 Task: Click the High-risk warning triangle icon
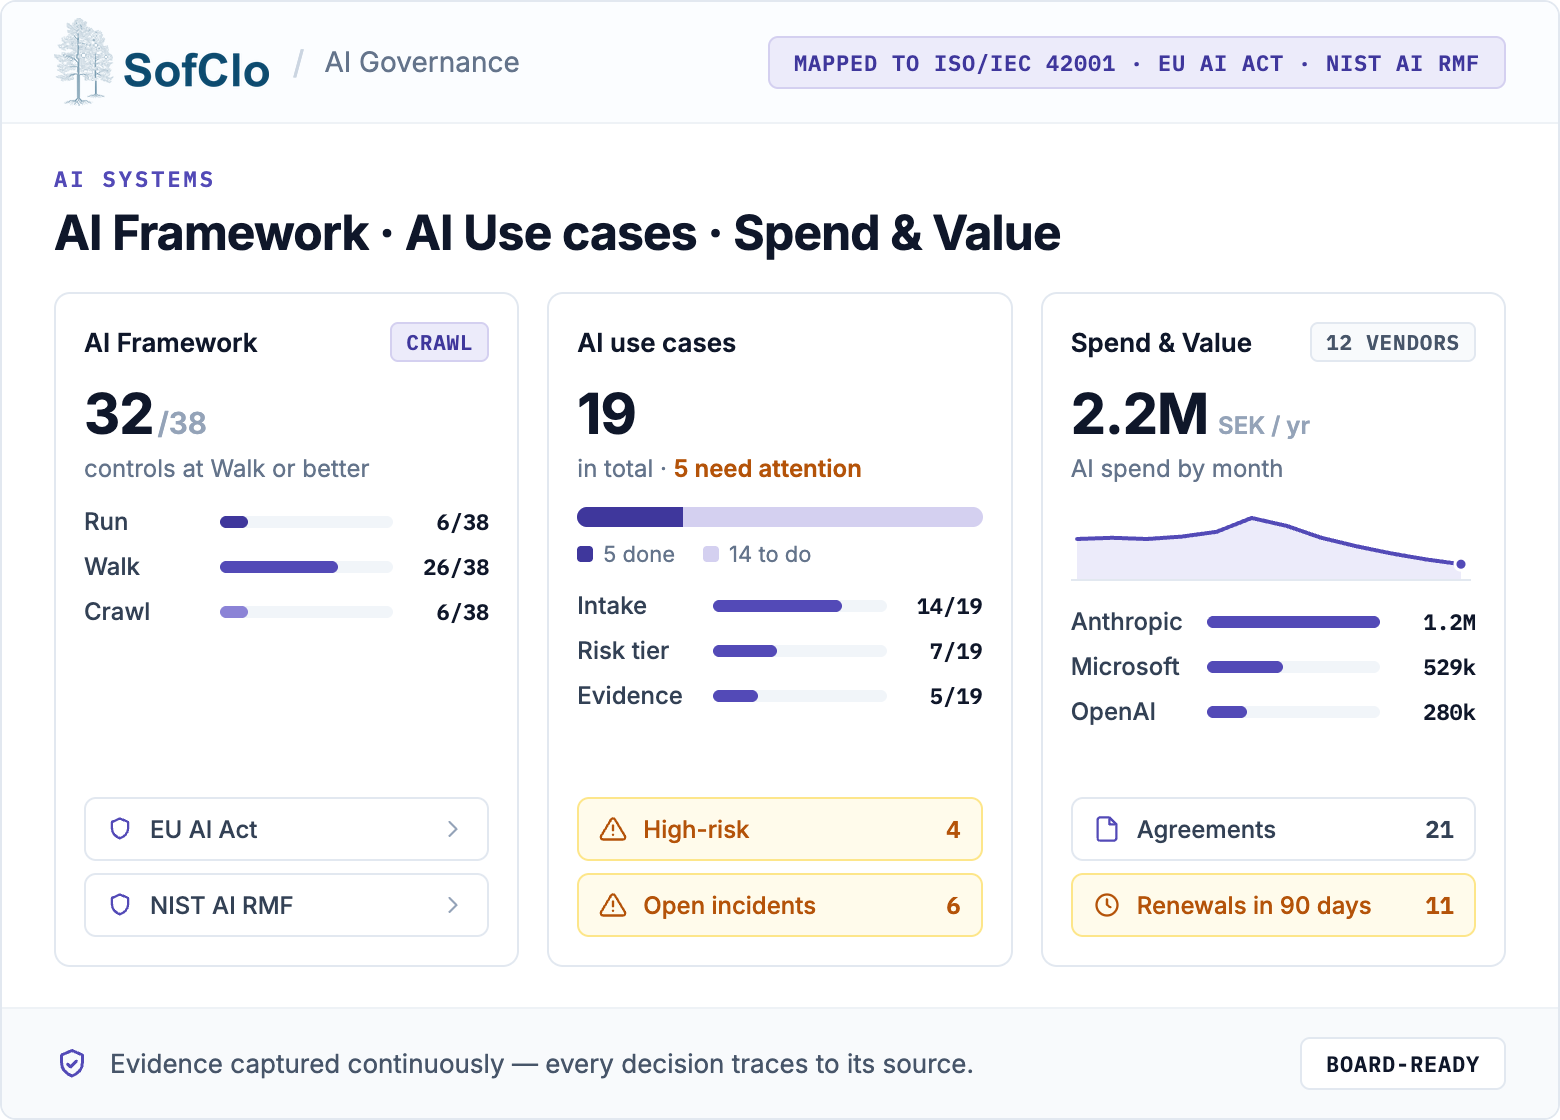coord(612,829)
